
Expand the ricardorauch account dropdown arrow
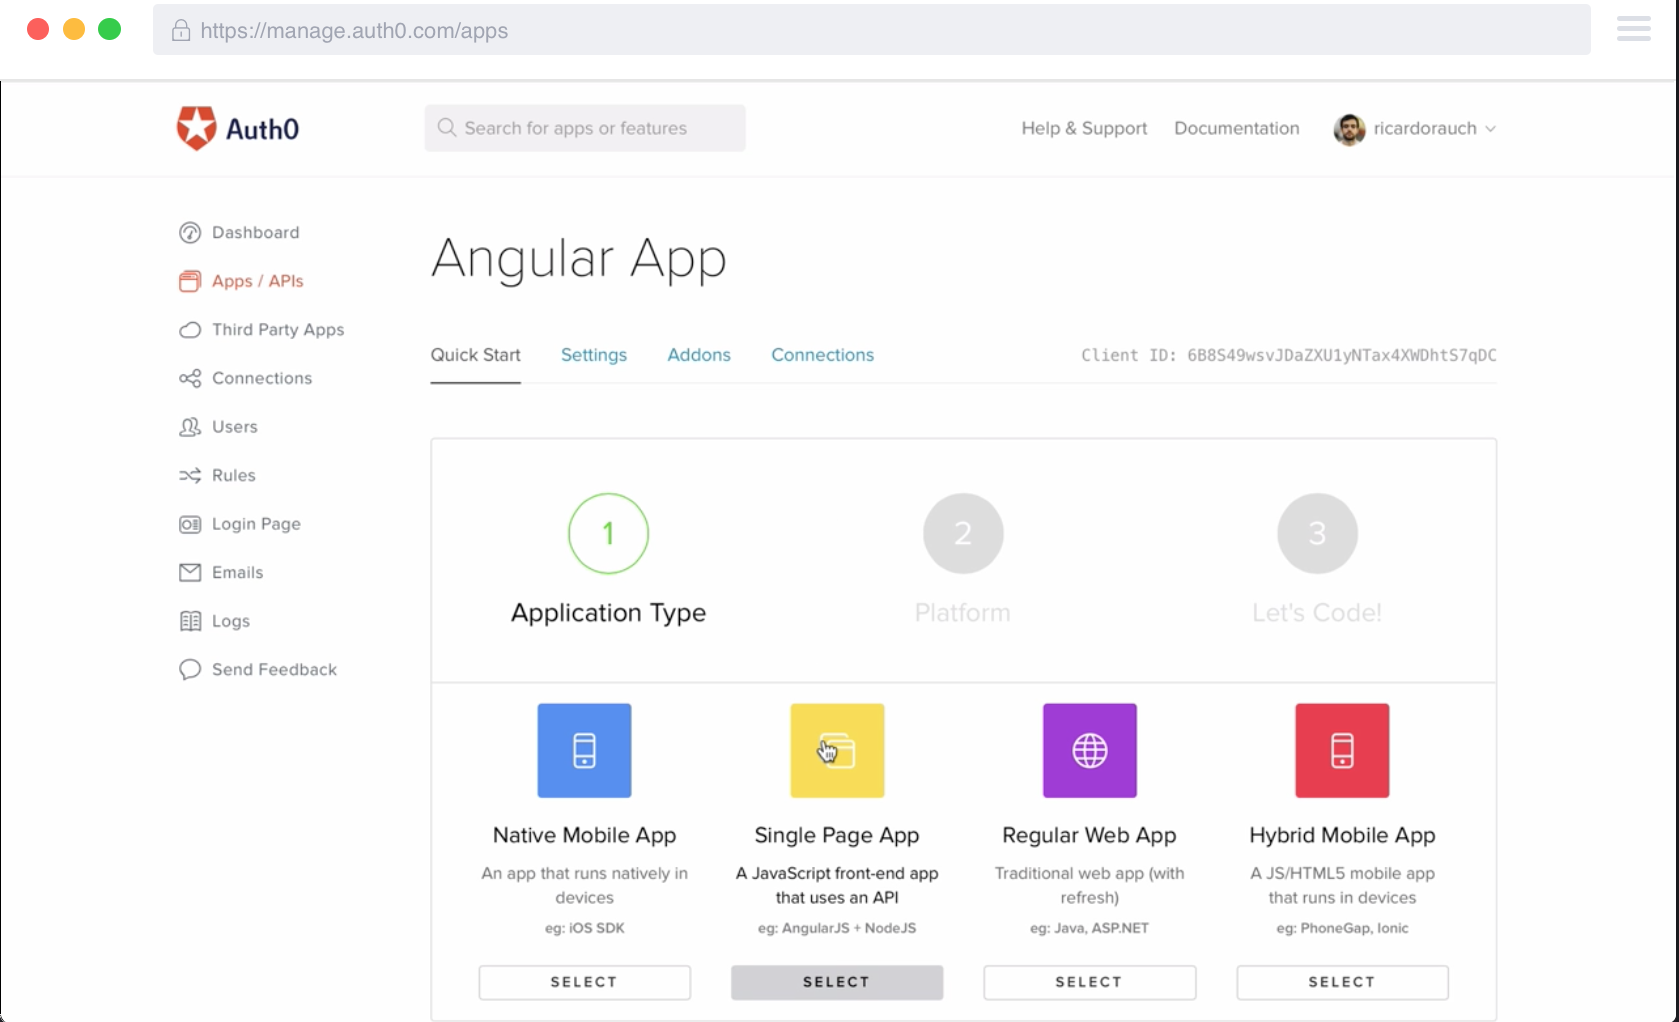click(1490, 129)
